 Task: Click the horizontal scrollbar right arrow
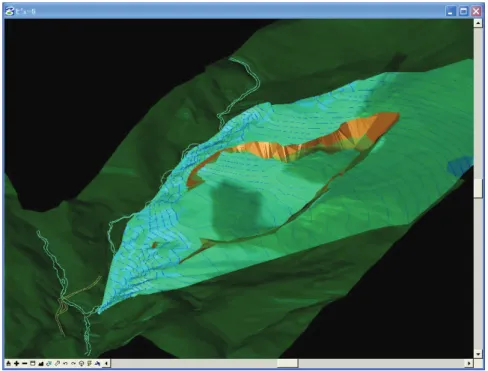tap(469, 363)
